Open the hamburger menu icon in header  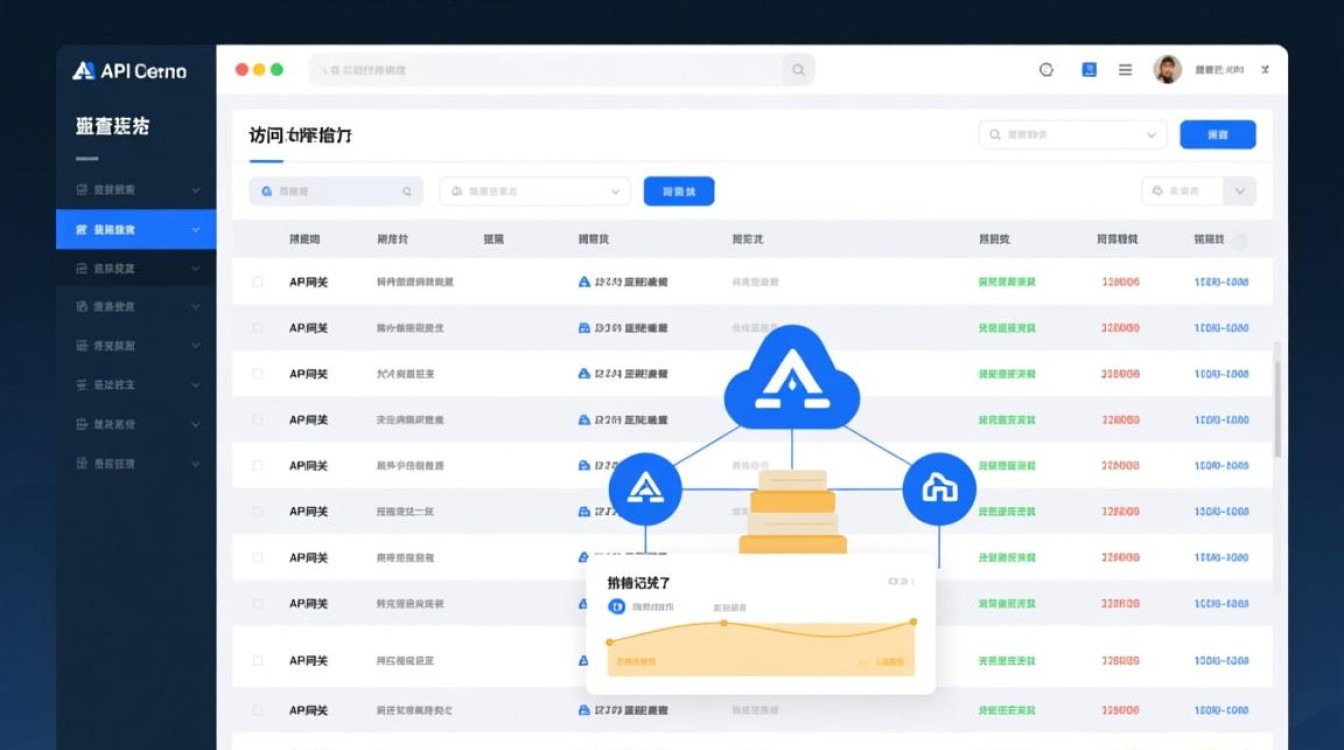coord(1125,70)
